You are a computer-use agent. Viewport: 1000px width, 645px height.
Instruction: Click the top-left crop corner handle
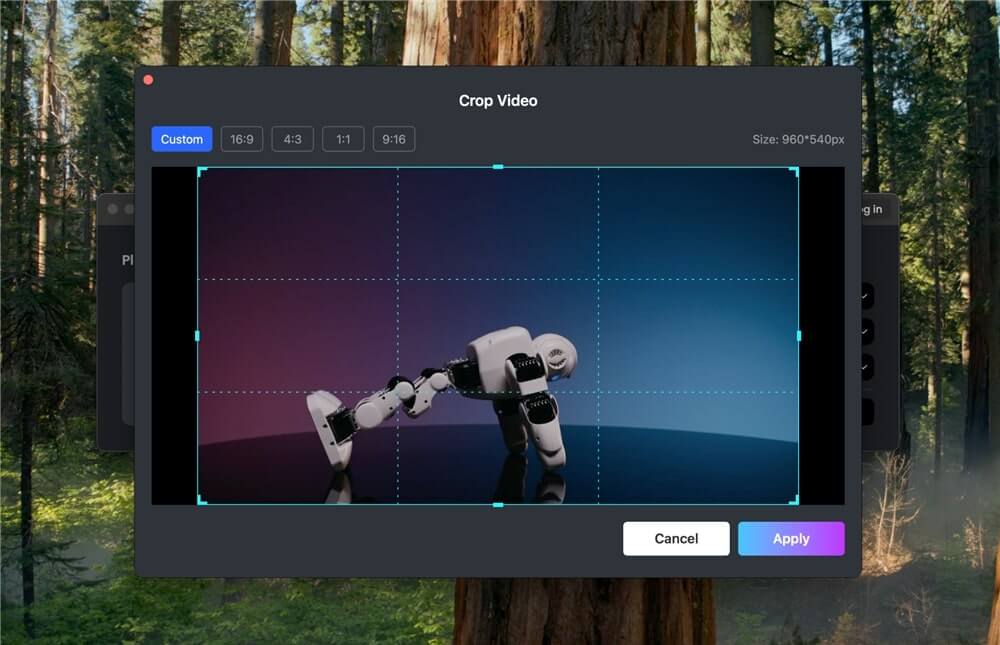tap(202, 171)
